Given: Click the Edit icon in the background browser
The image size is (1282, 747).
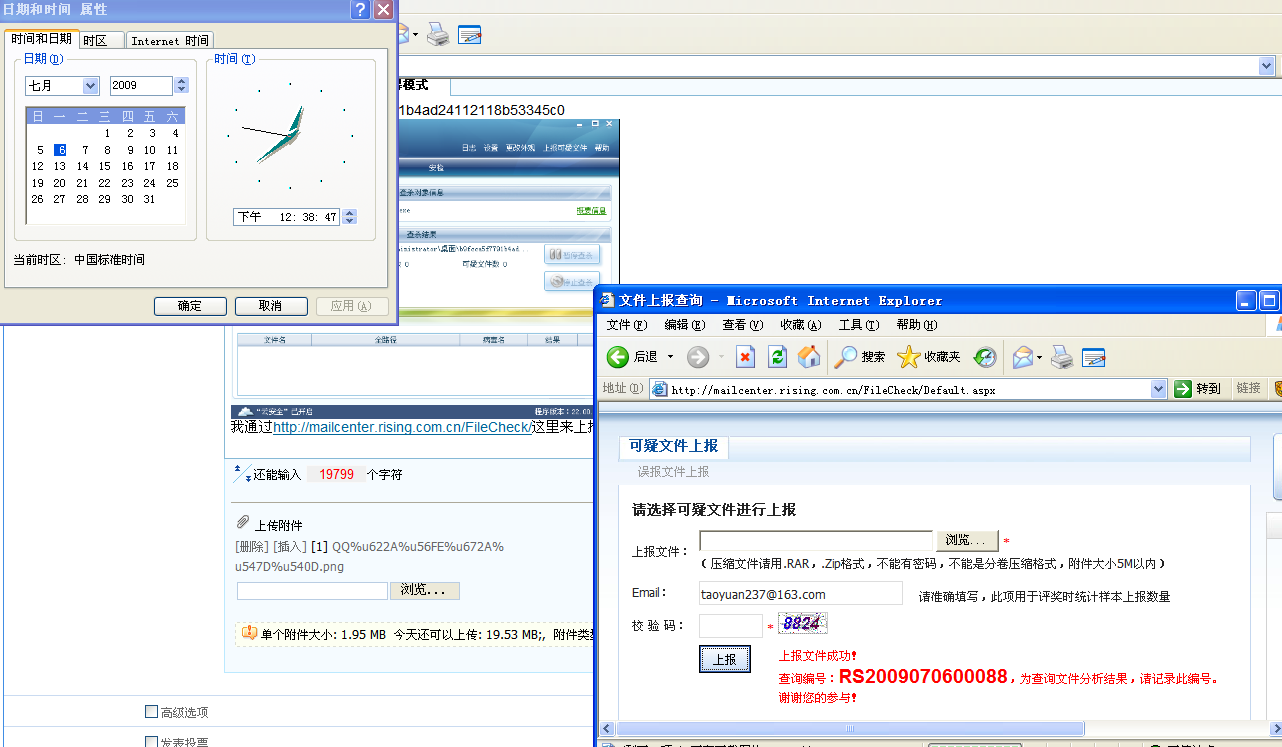Looking at the screenshot, I should coord(470,34).
